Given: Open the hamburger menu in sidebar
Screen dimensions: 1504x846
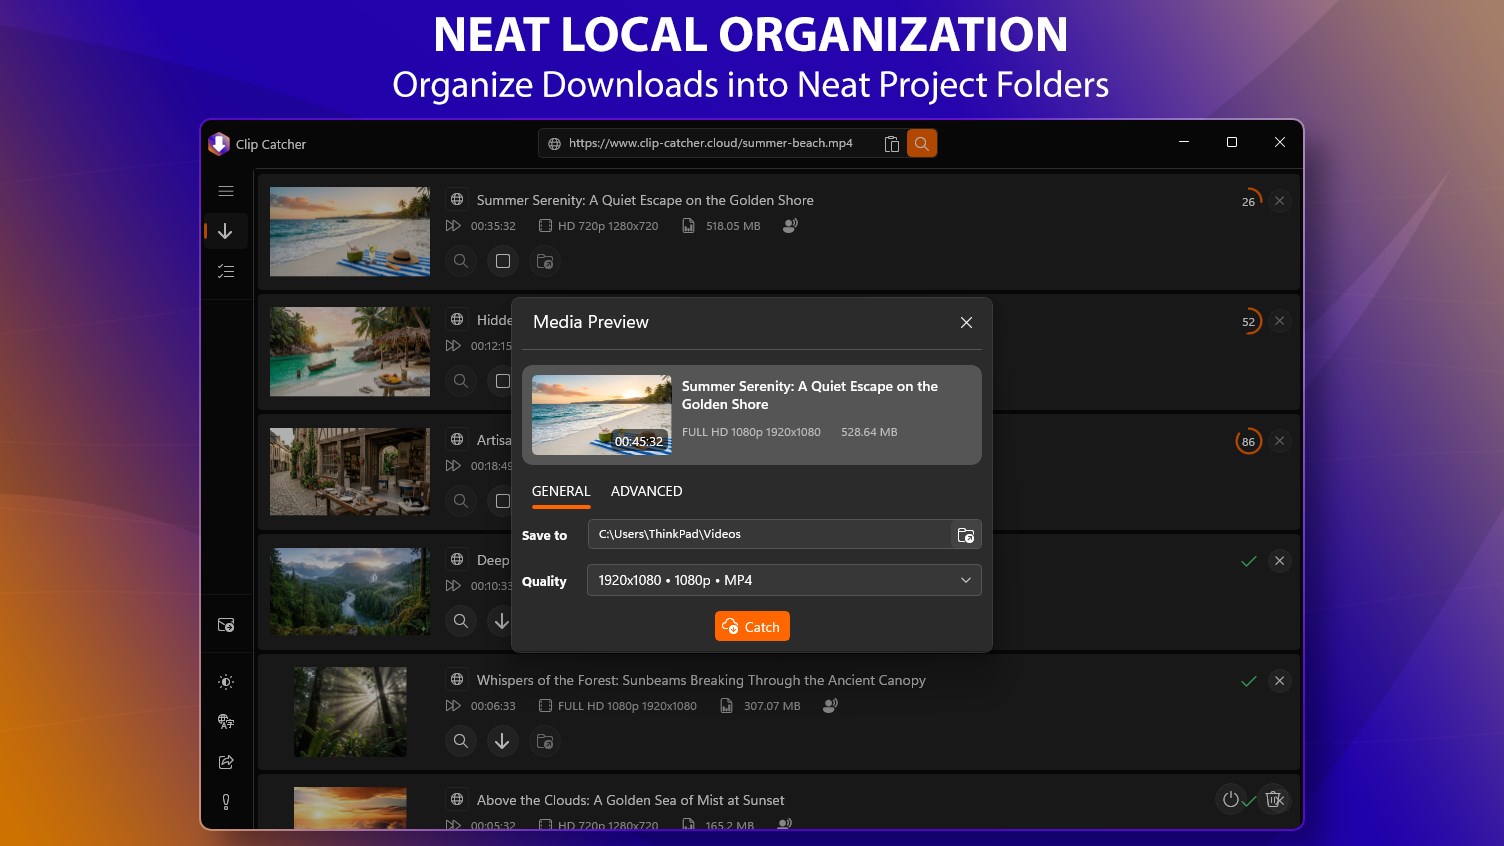Looking at the screenshot, I should point(226,191).
